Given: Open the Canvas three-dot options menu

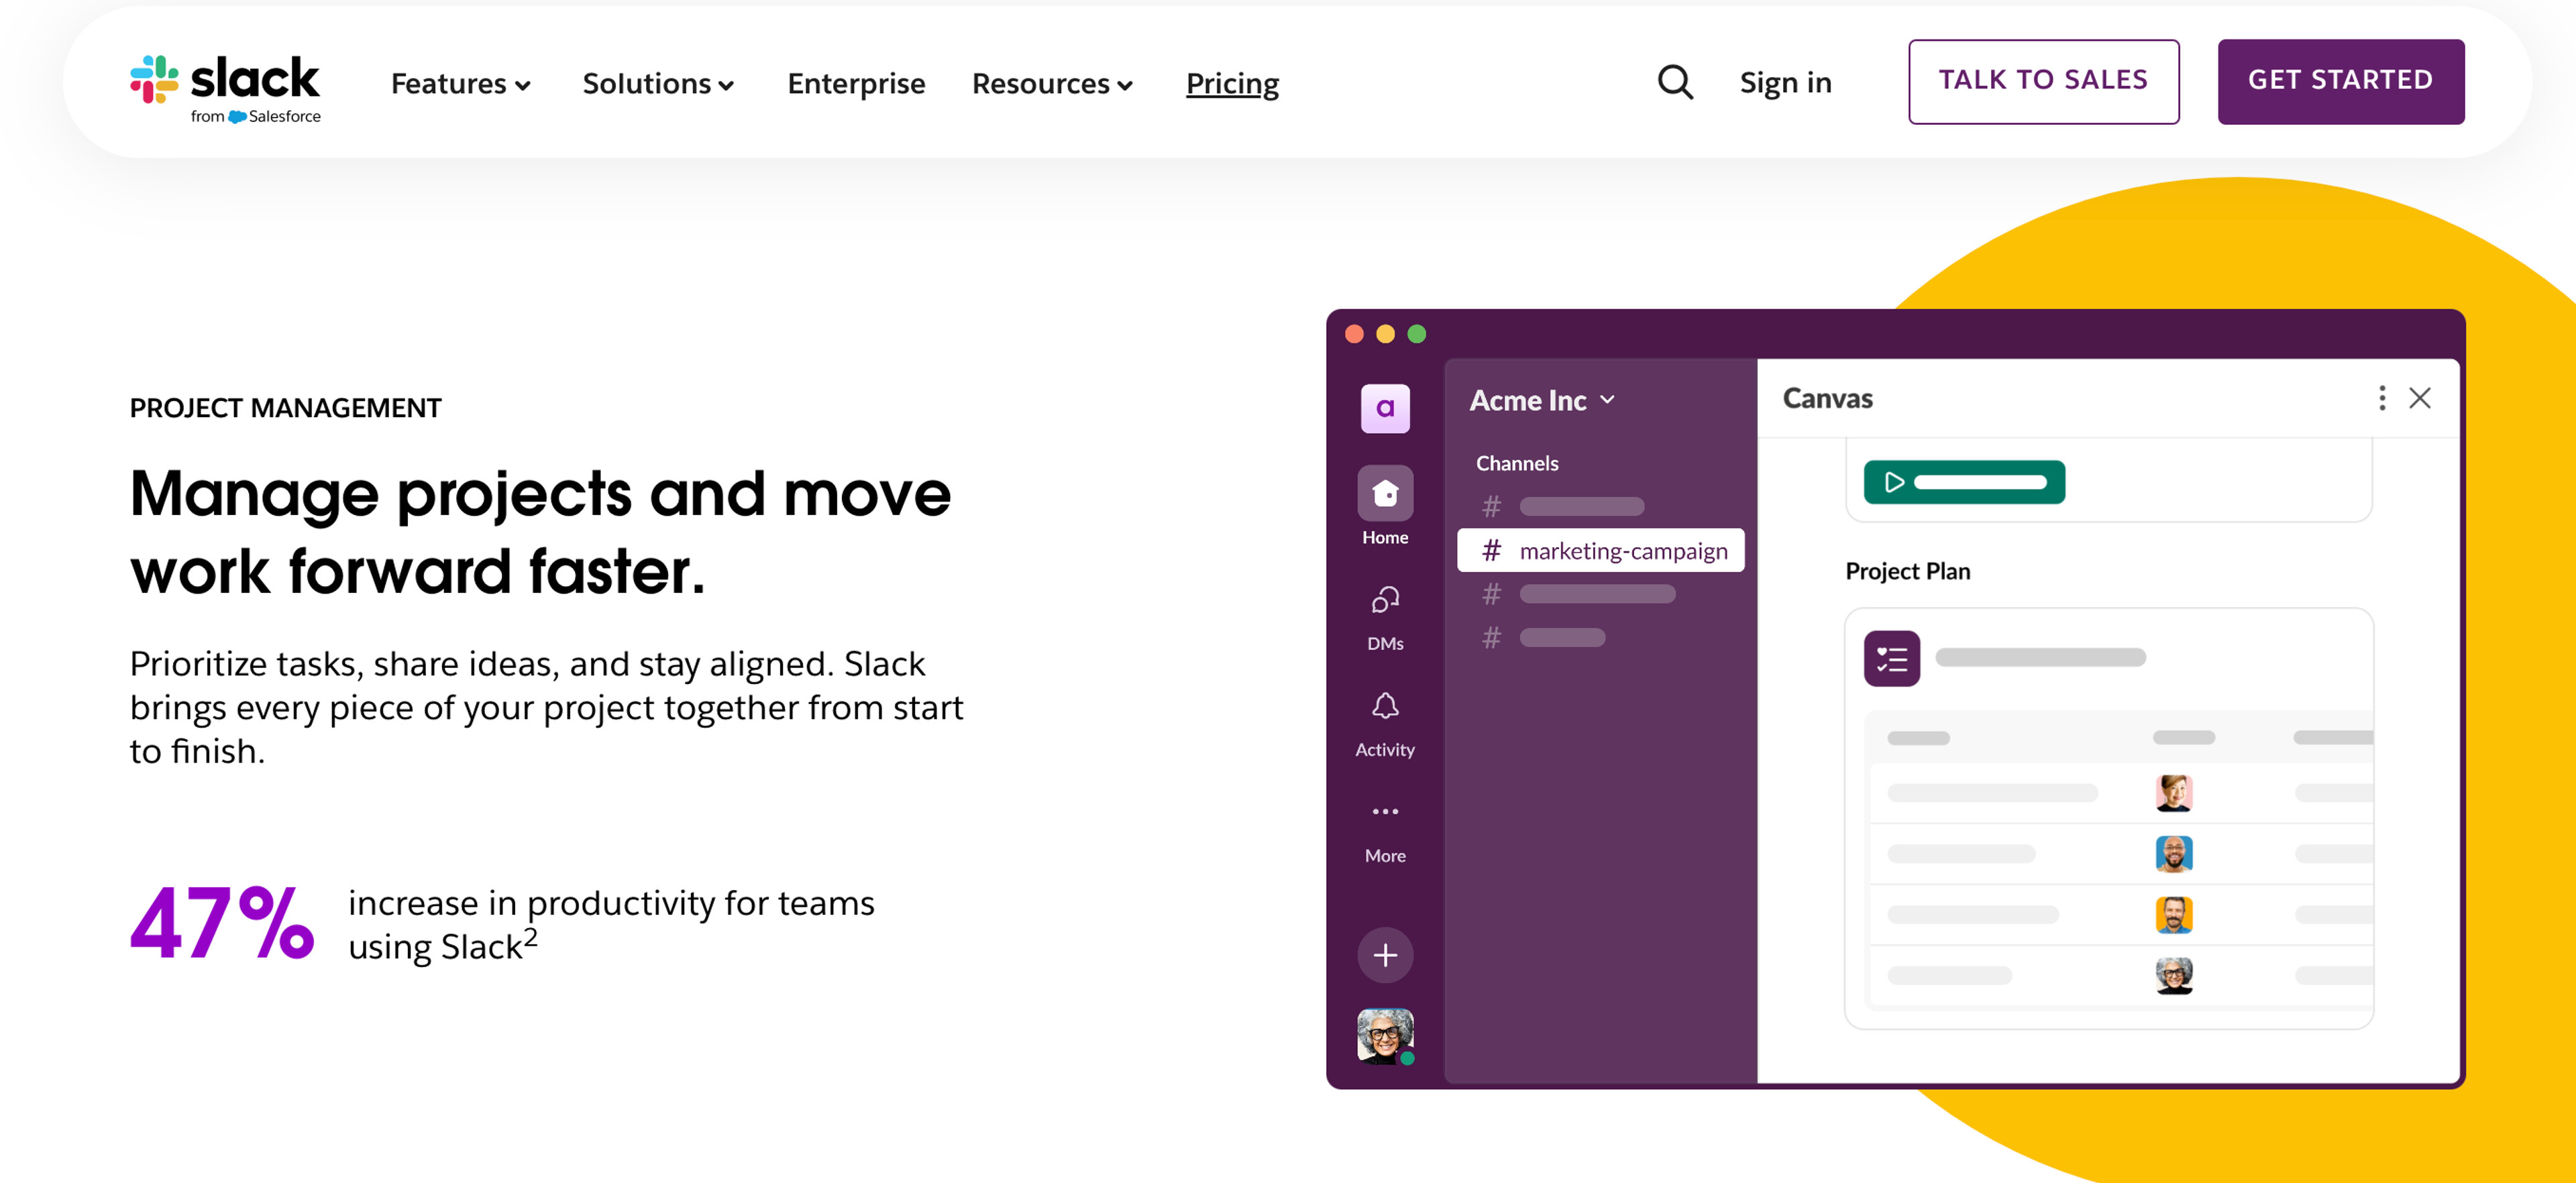Looking at the screenshot, I should point(2382,398).
